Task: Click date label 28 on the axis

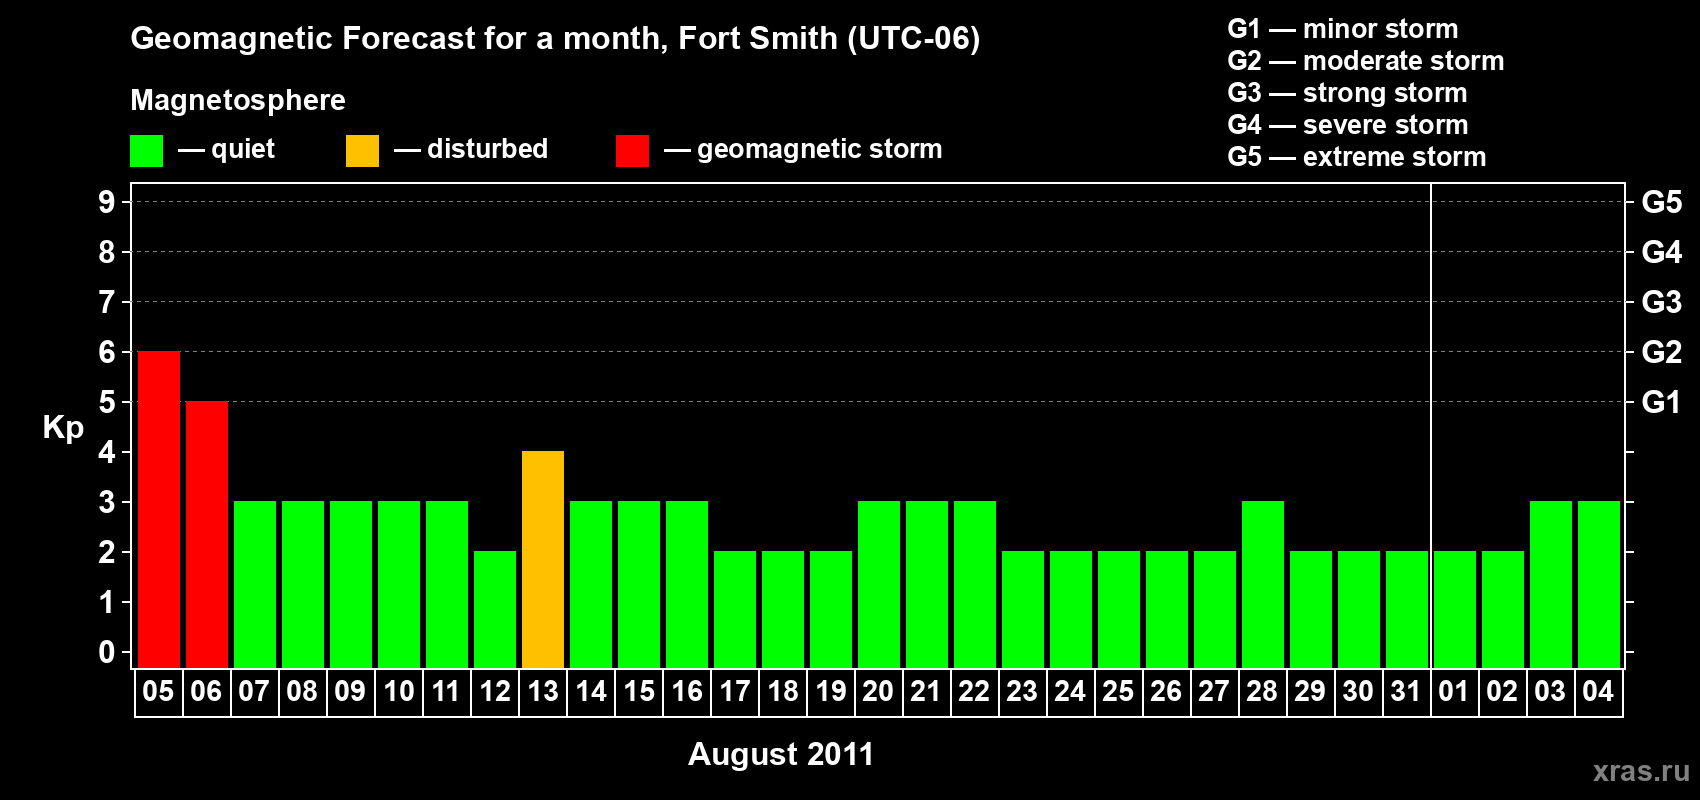Action: point(1262,692)
